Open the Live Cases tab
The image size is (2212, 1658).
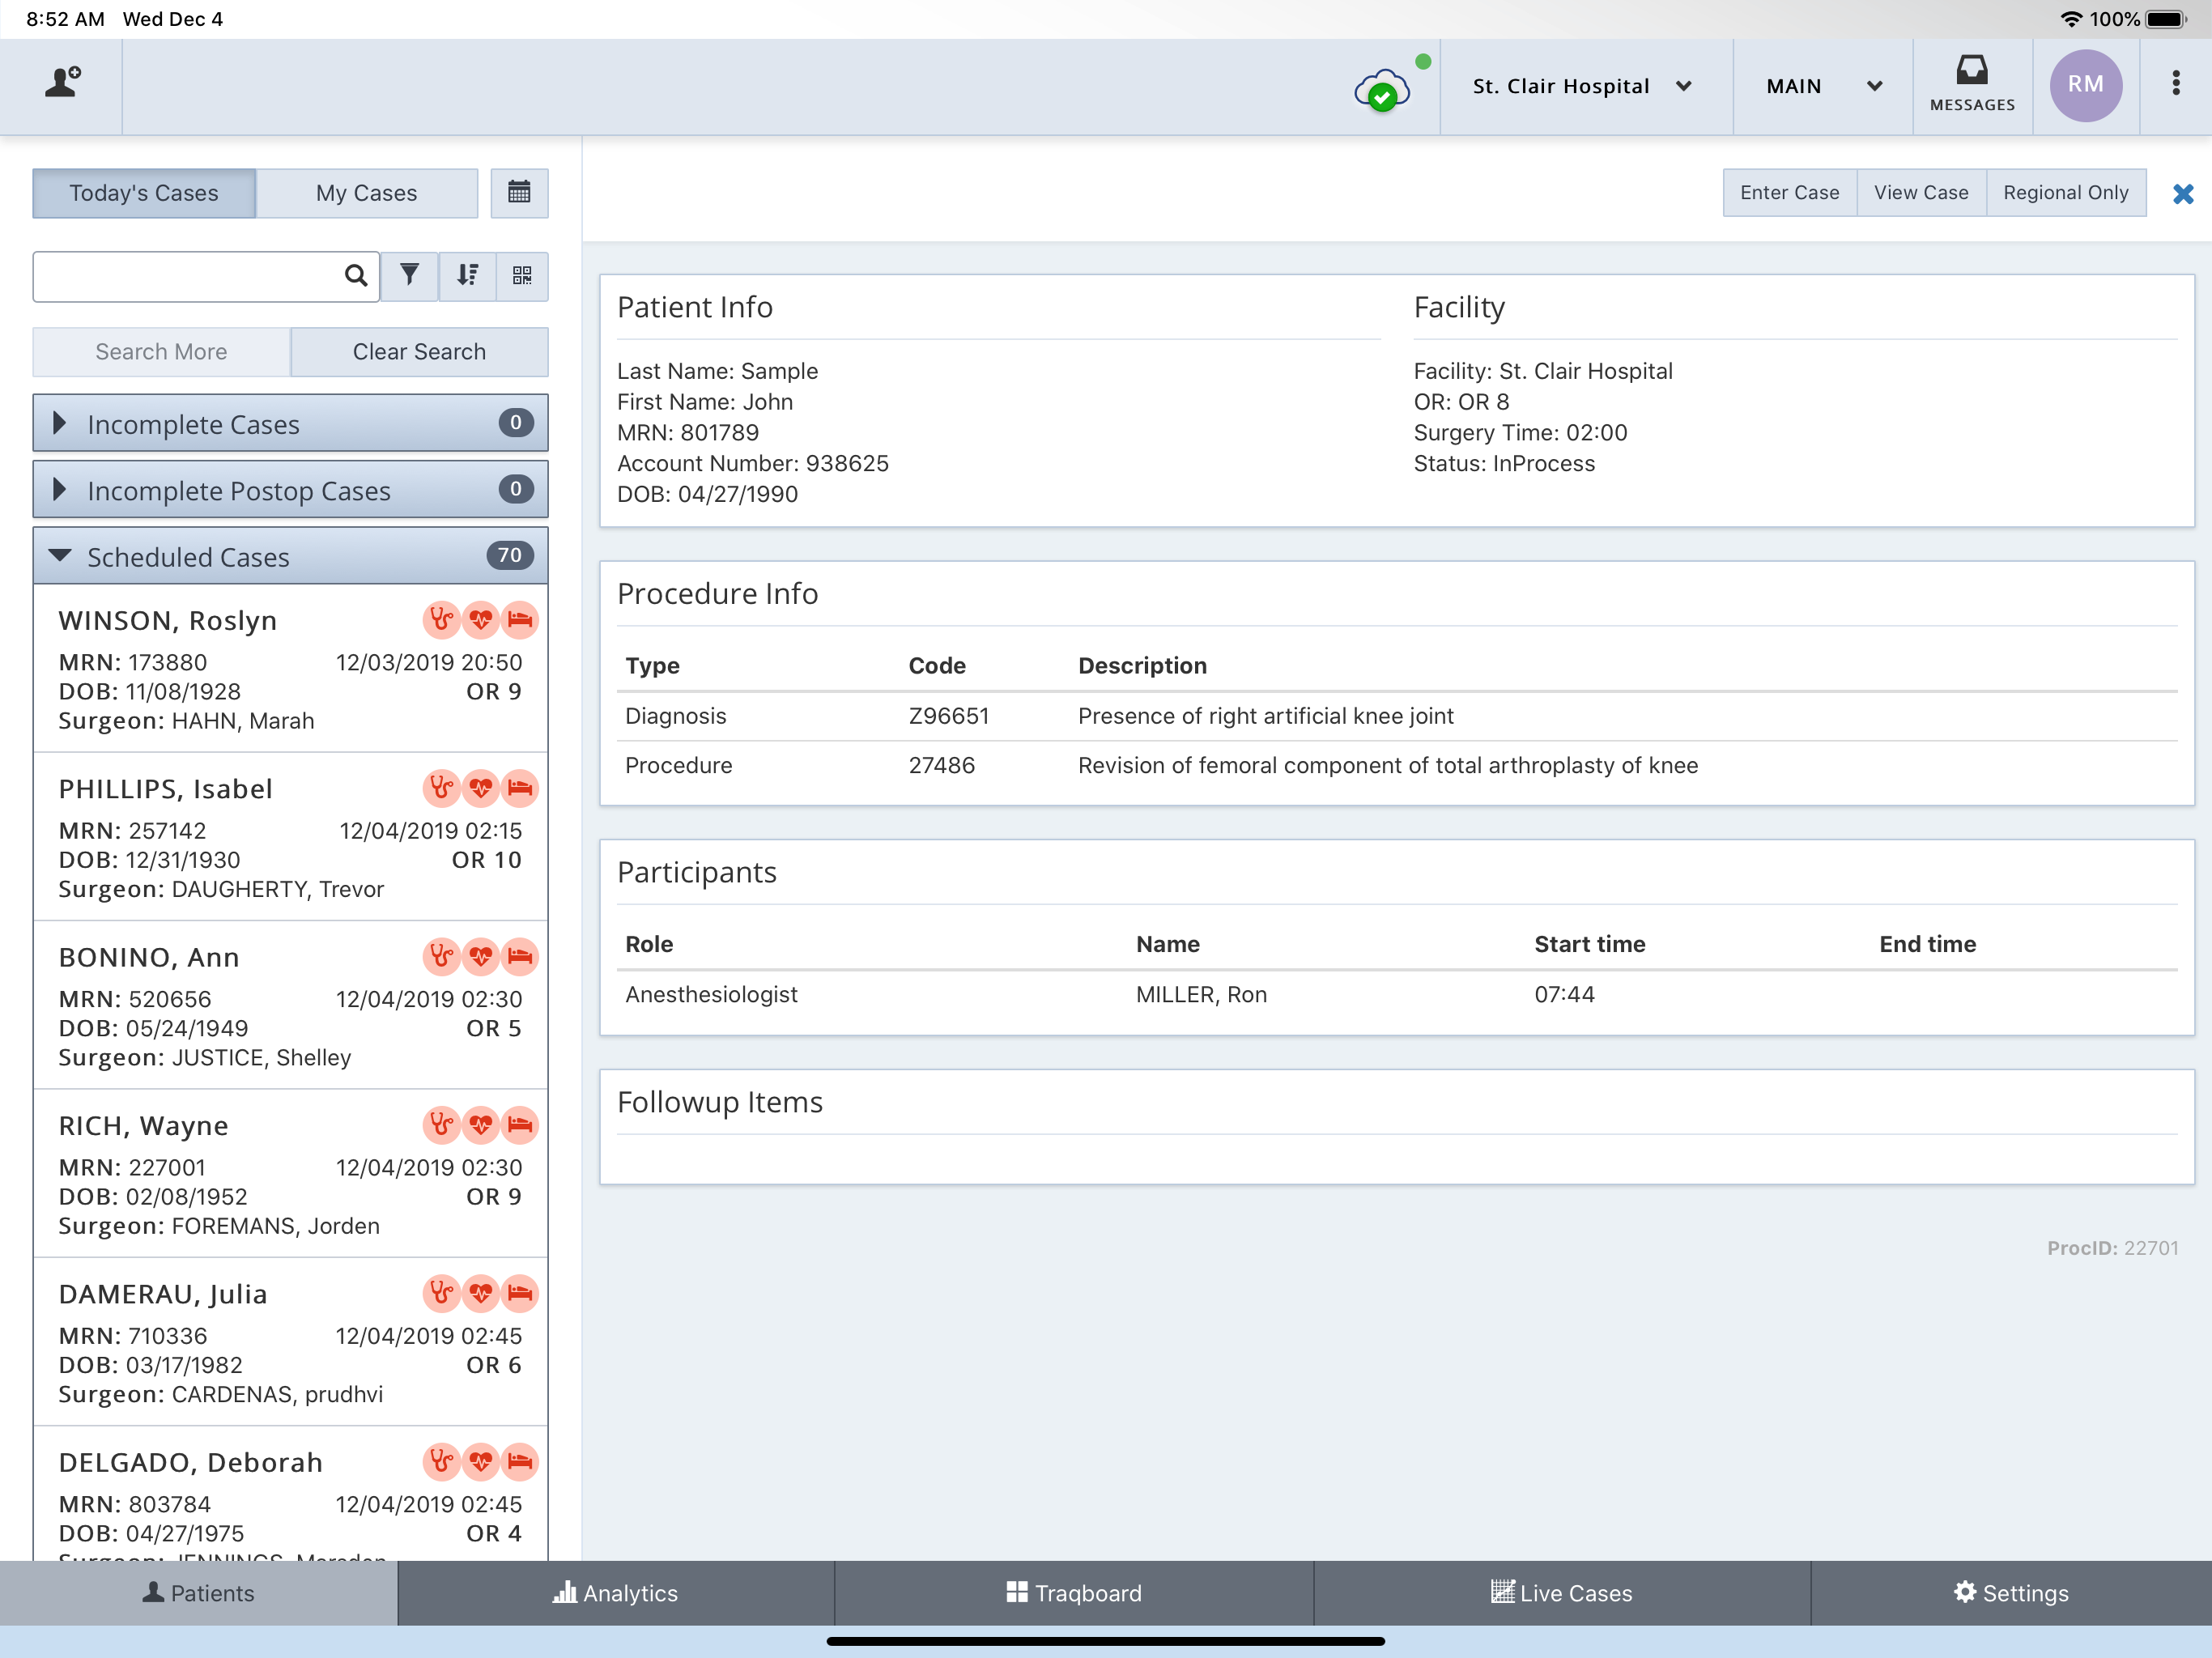[1562, 1593]
